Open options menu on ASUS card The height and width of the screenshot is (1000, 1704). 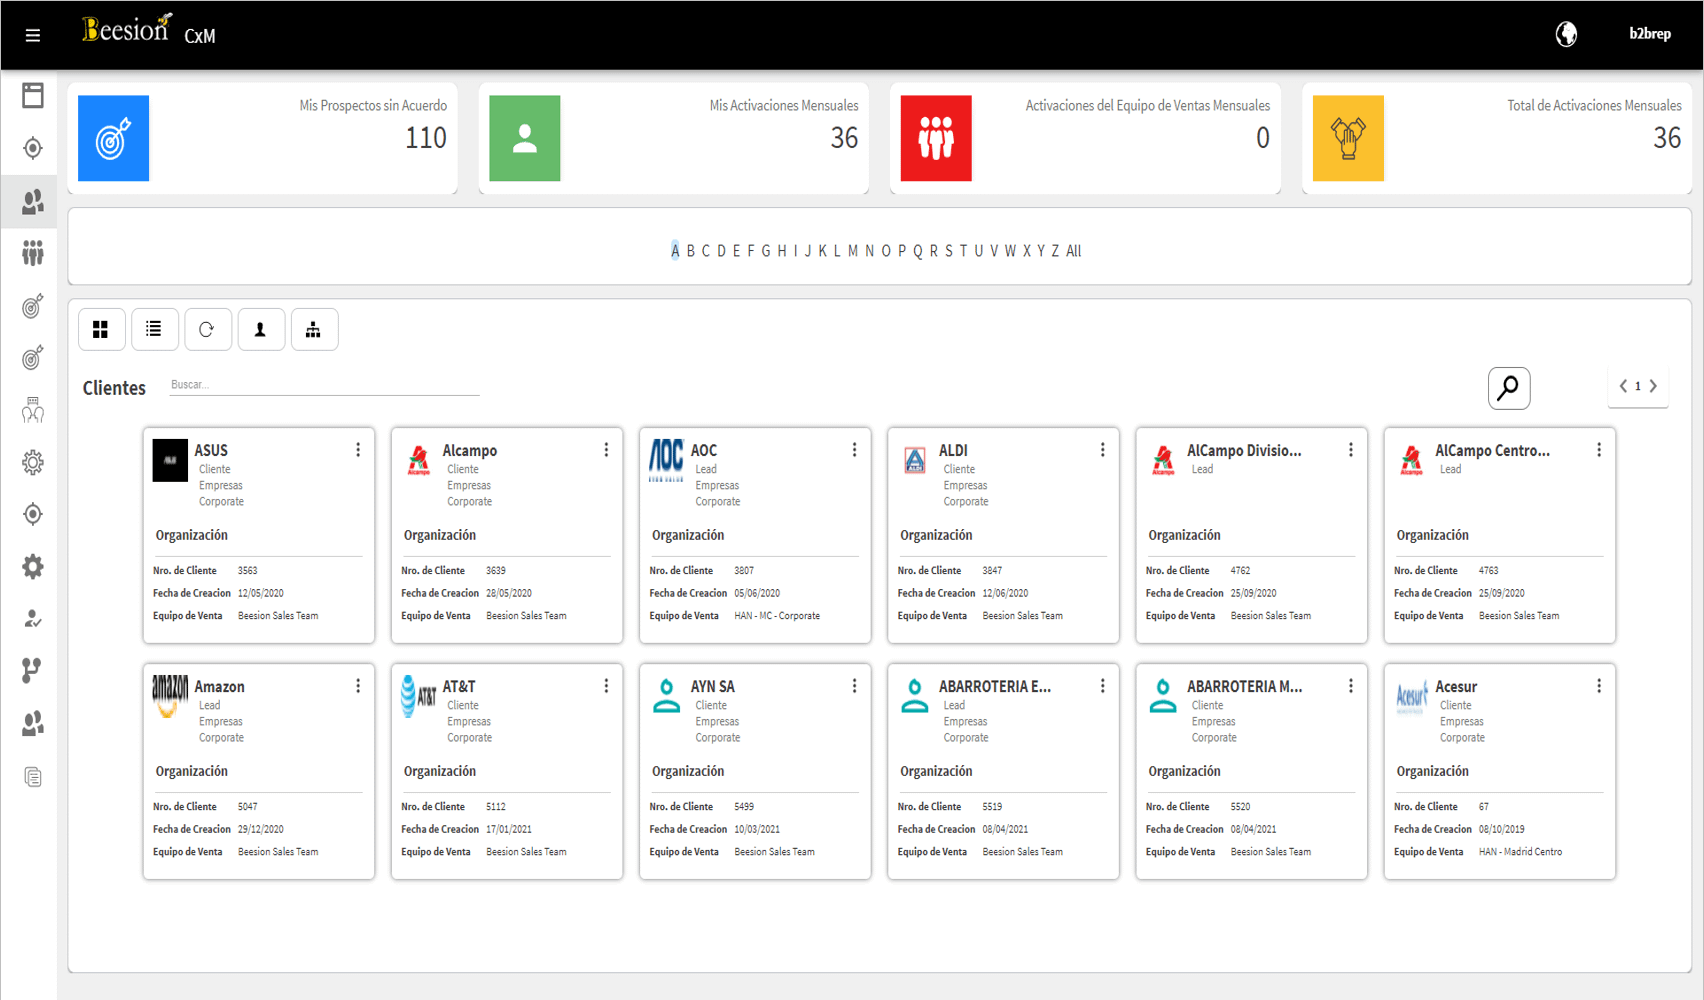358,450
